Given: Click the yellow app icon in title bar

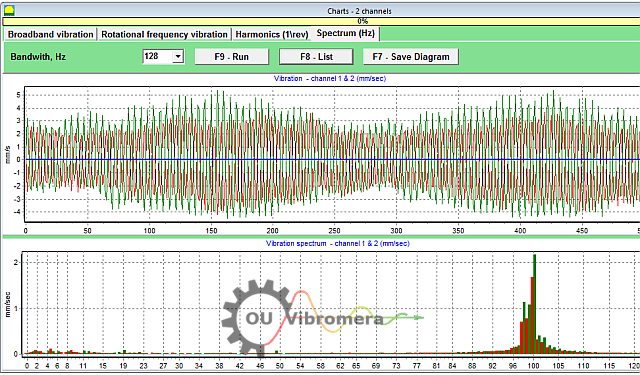Looking at the screenshot, I should [x=9, y=10].
